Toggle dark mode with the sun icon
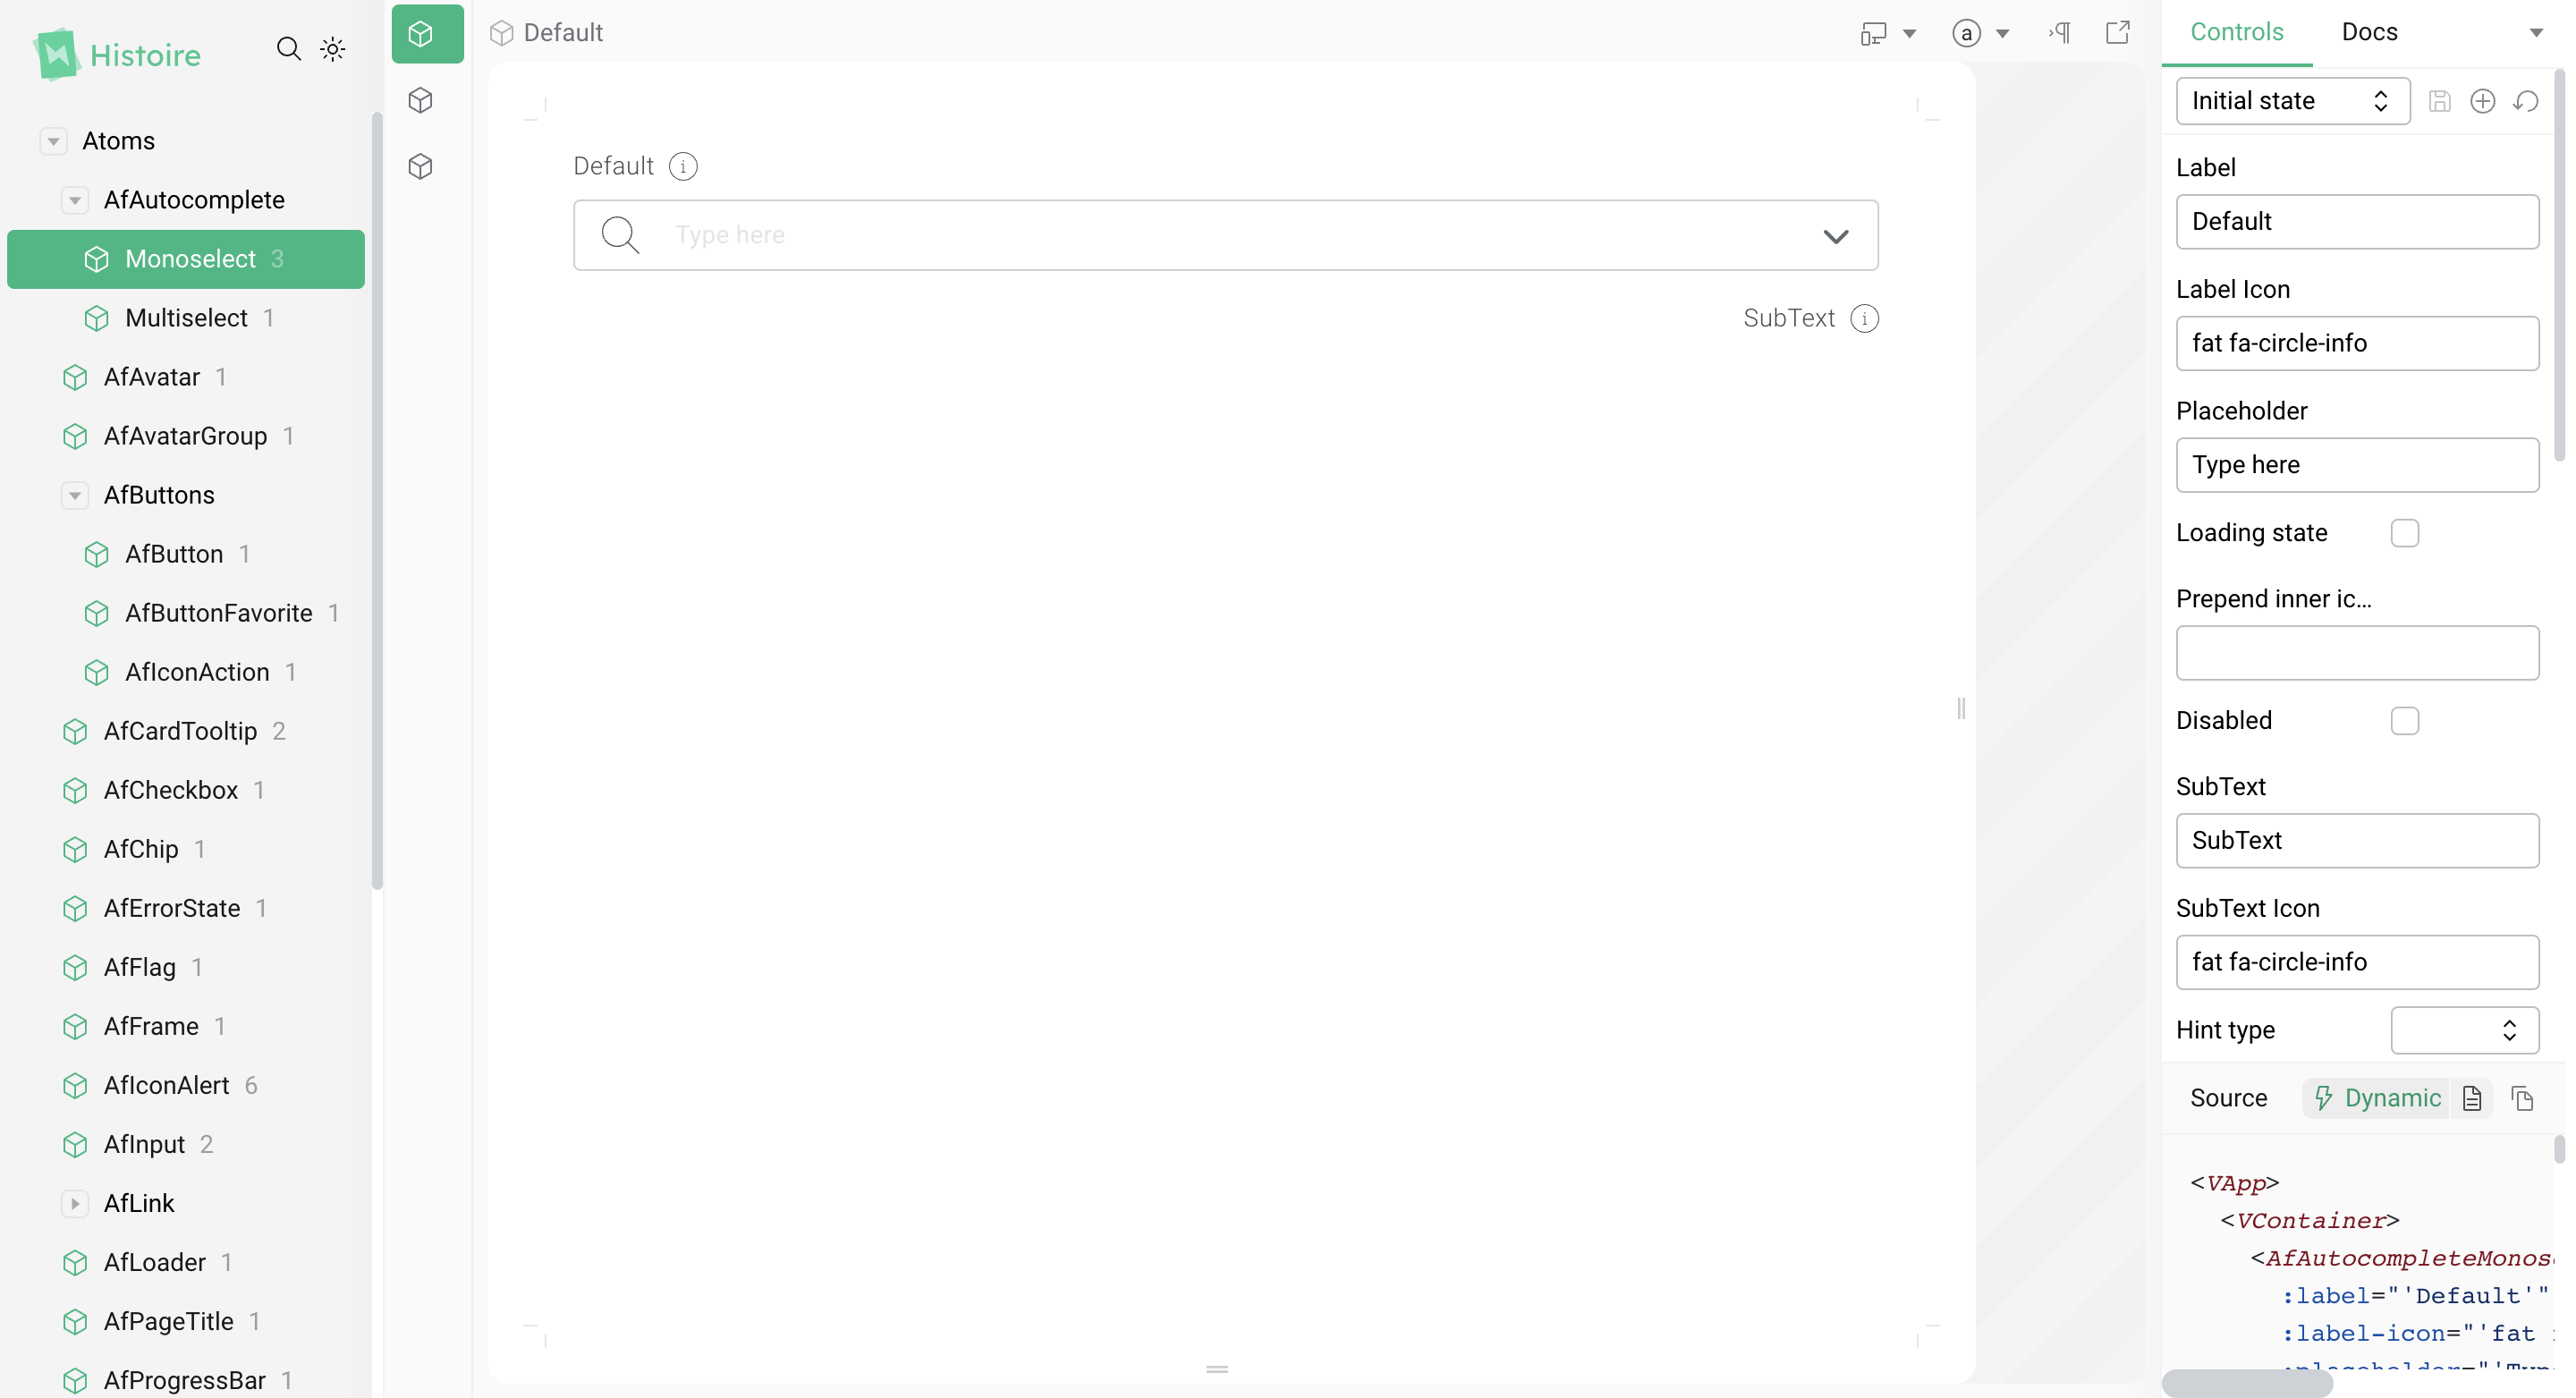Screen dimensions: 2576x1398 coord(333,48)
